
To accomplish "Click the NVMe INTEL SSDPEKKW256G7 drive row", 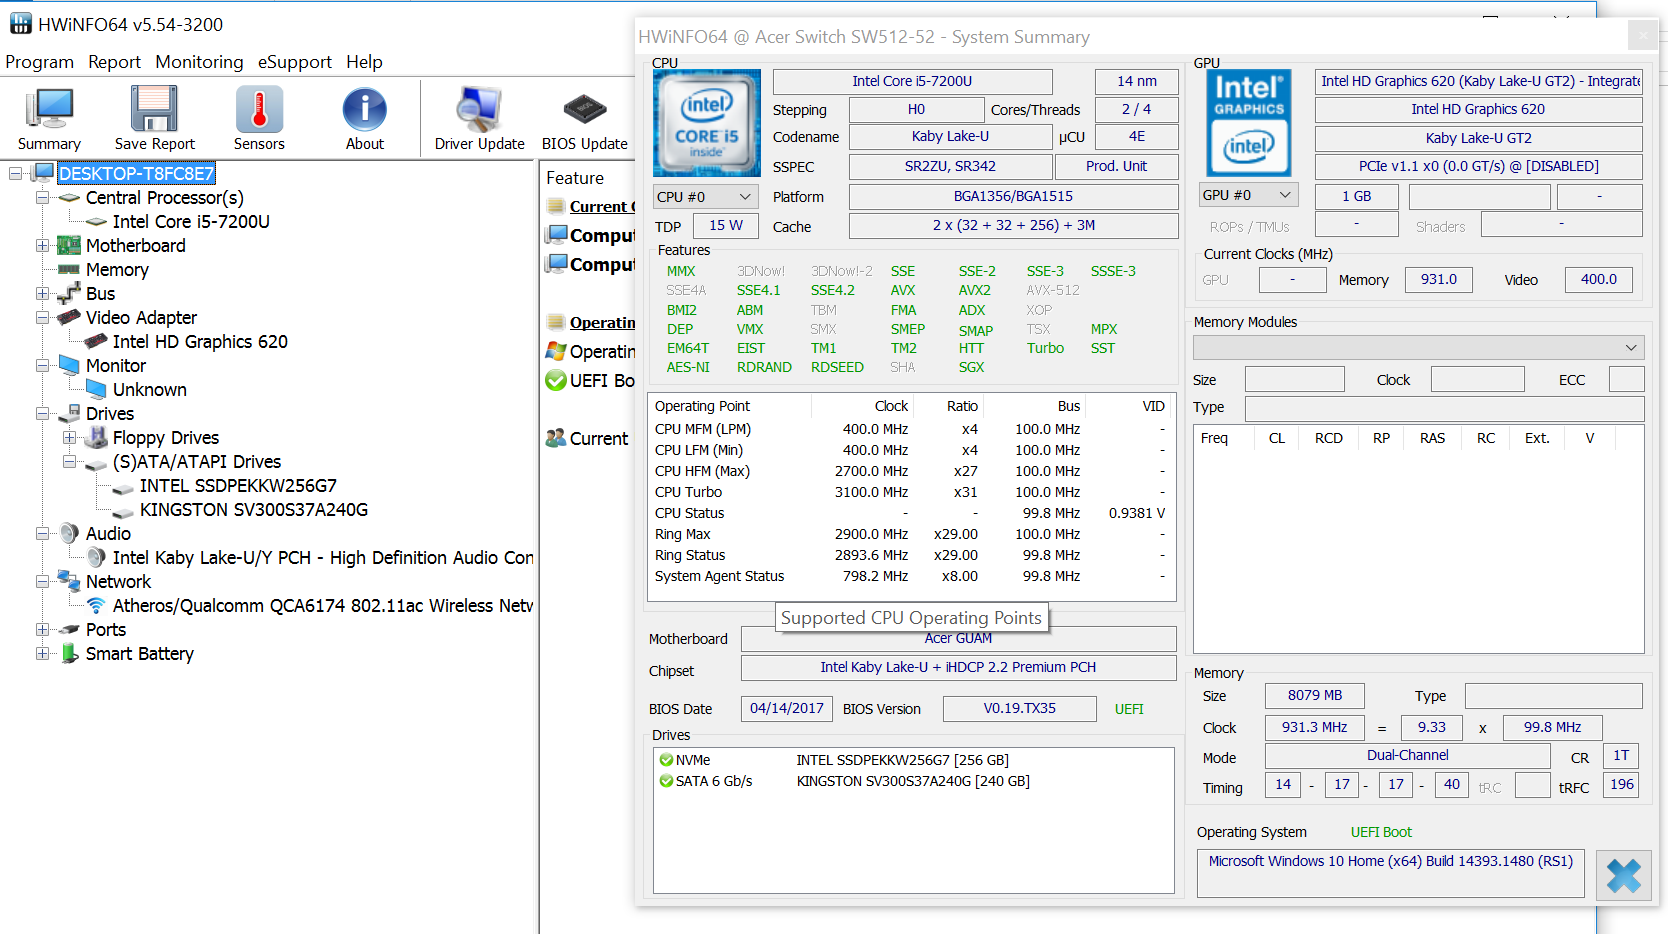I will (912, 760).
